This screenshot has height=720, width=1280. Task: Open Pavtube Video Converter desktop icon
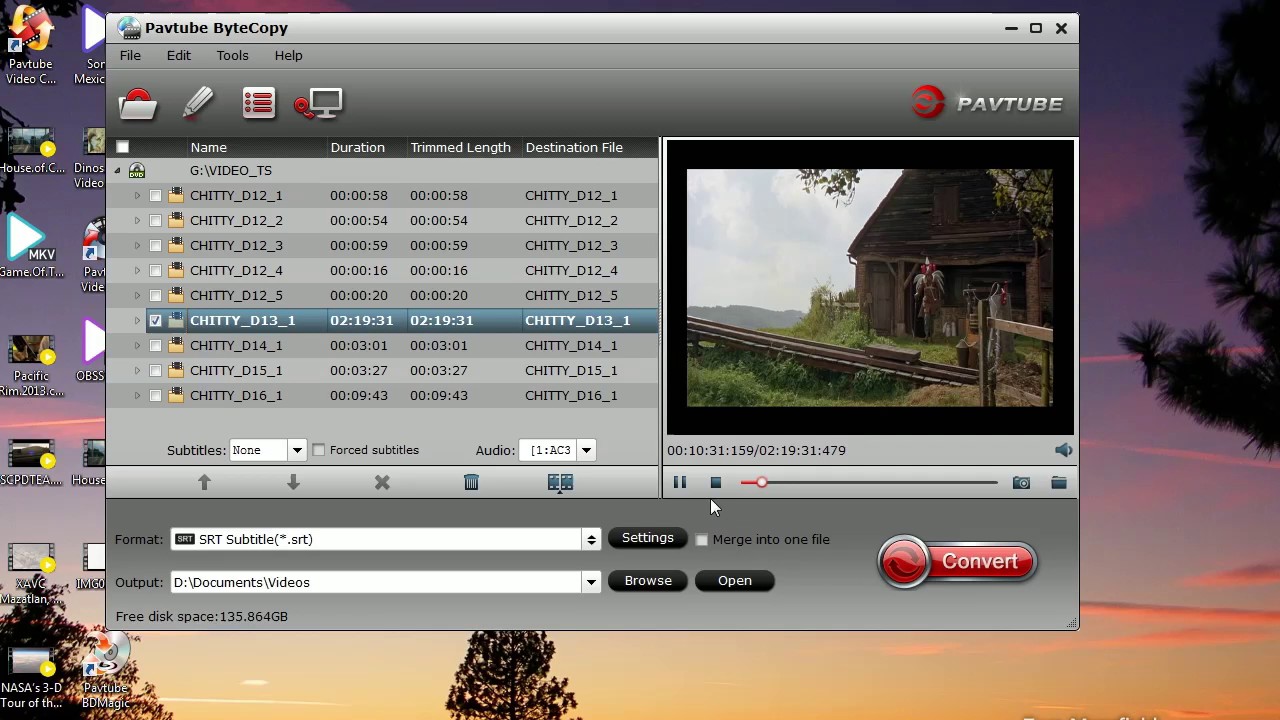click(x=31, y=45)
